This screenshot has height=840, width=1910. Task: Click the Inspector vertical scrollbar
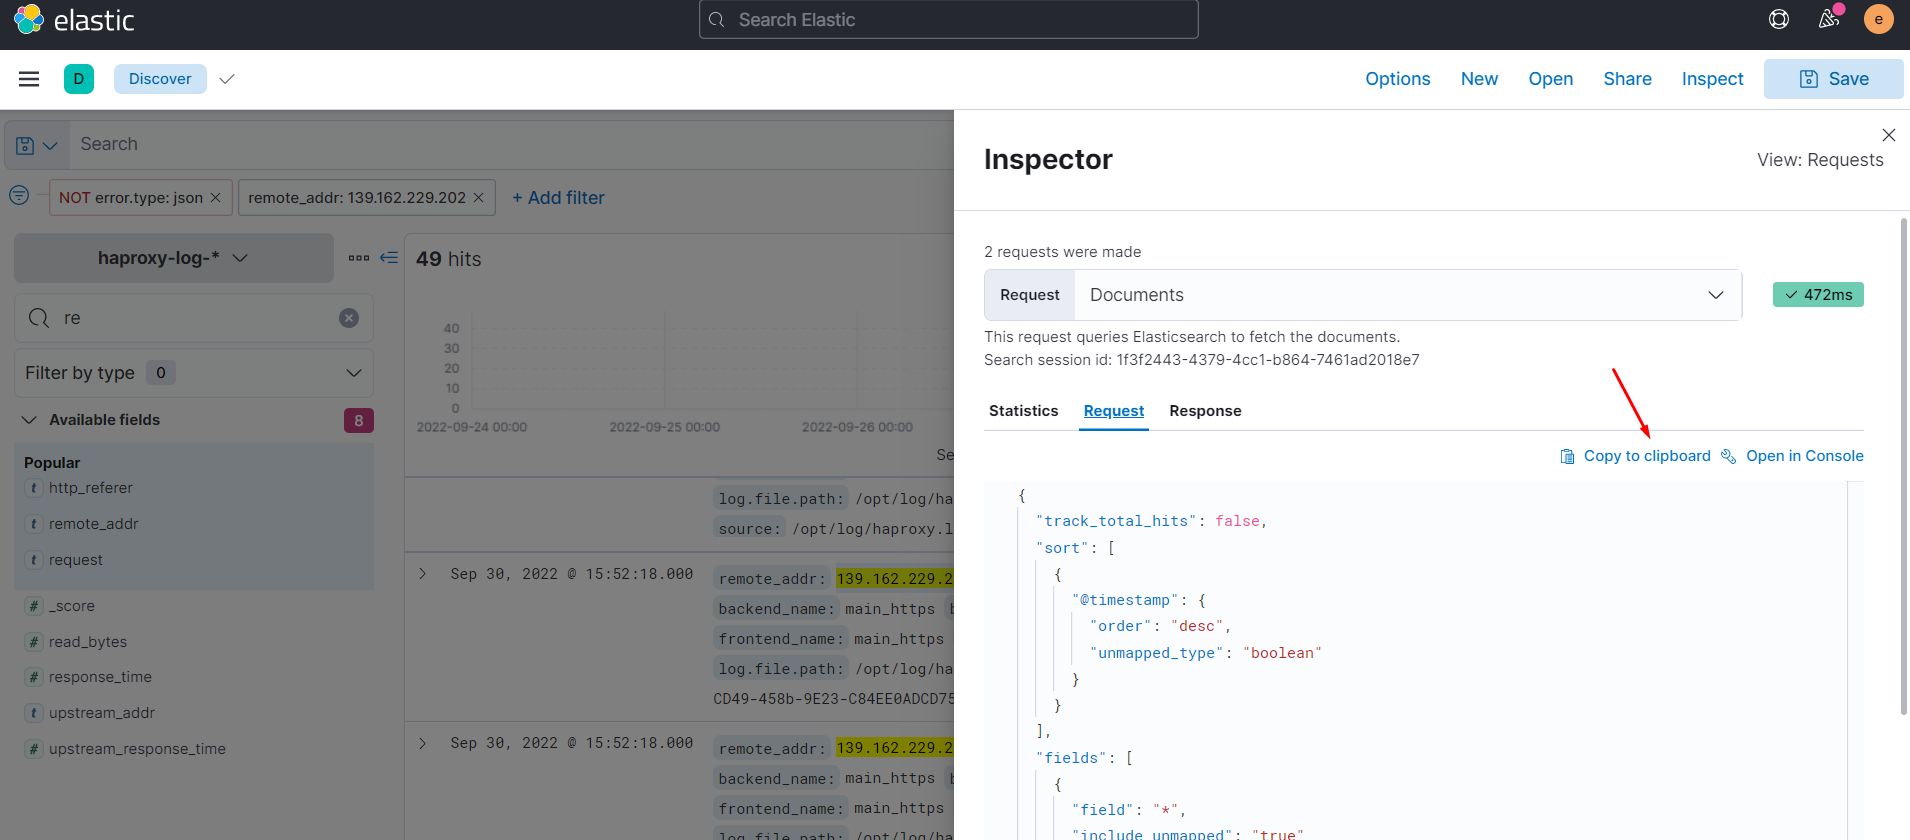click(1903, 466)
